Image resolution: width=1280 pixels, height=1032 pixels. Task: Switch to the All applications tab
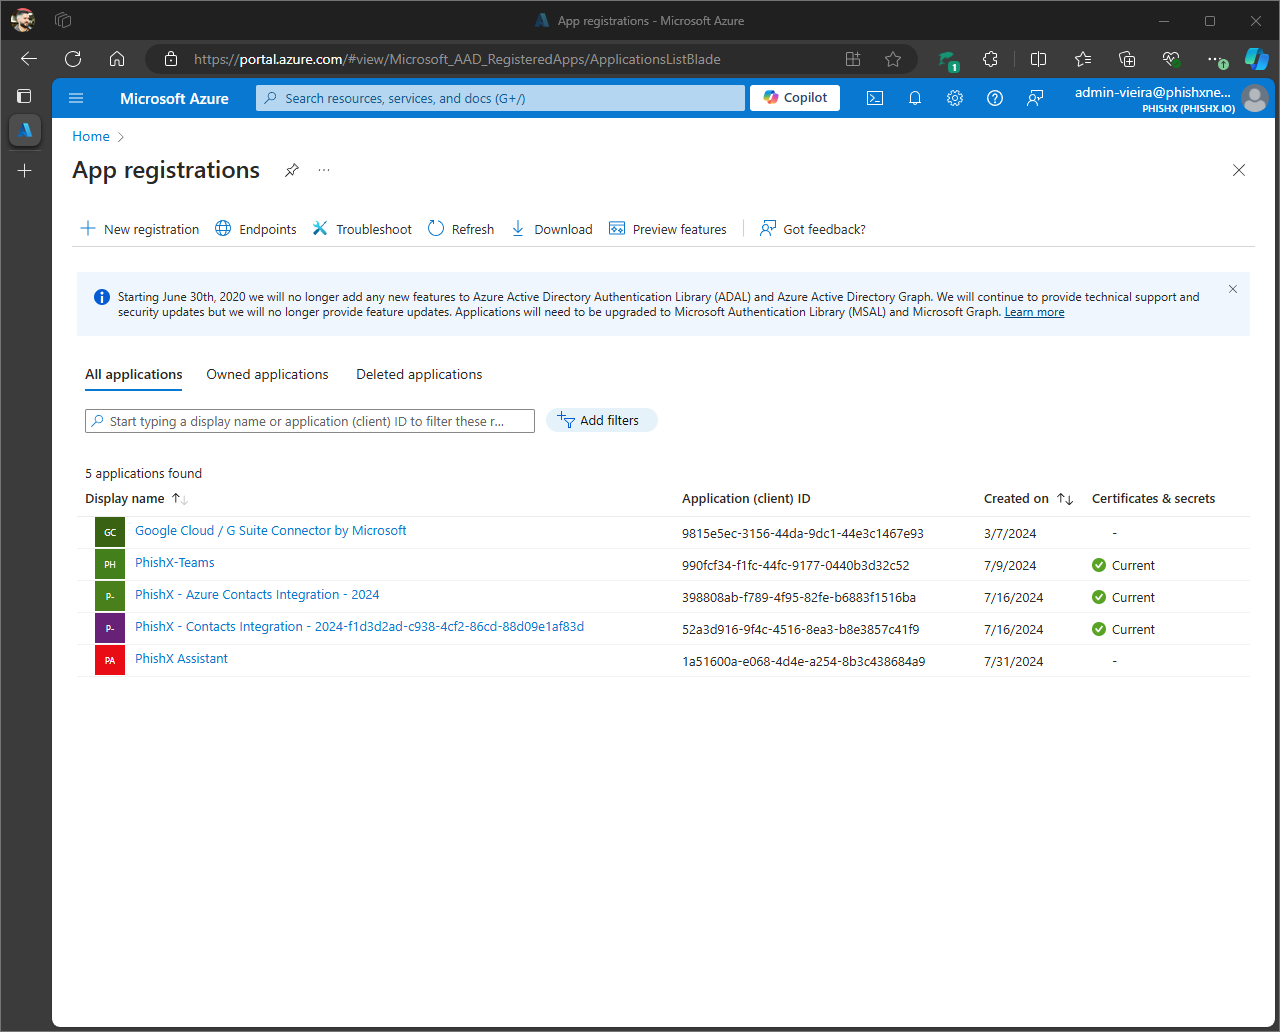coord(134,374)
